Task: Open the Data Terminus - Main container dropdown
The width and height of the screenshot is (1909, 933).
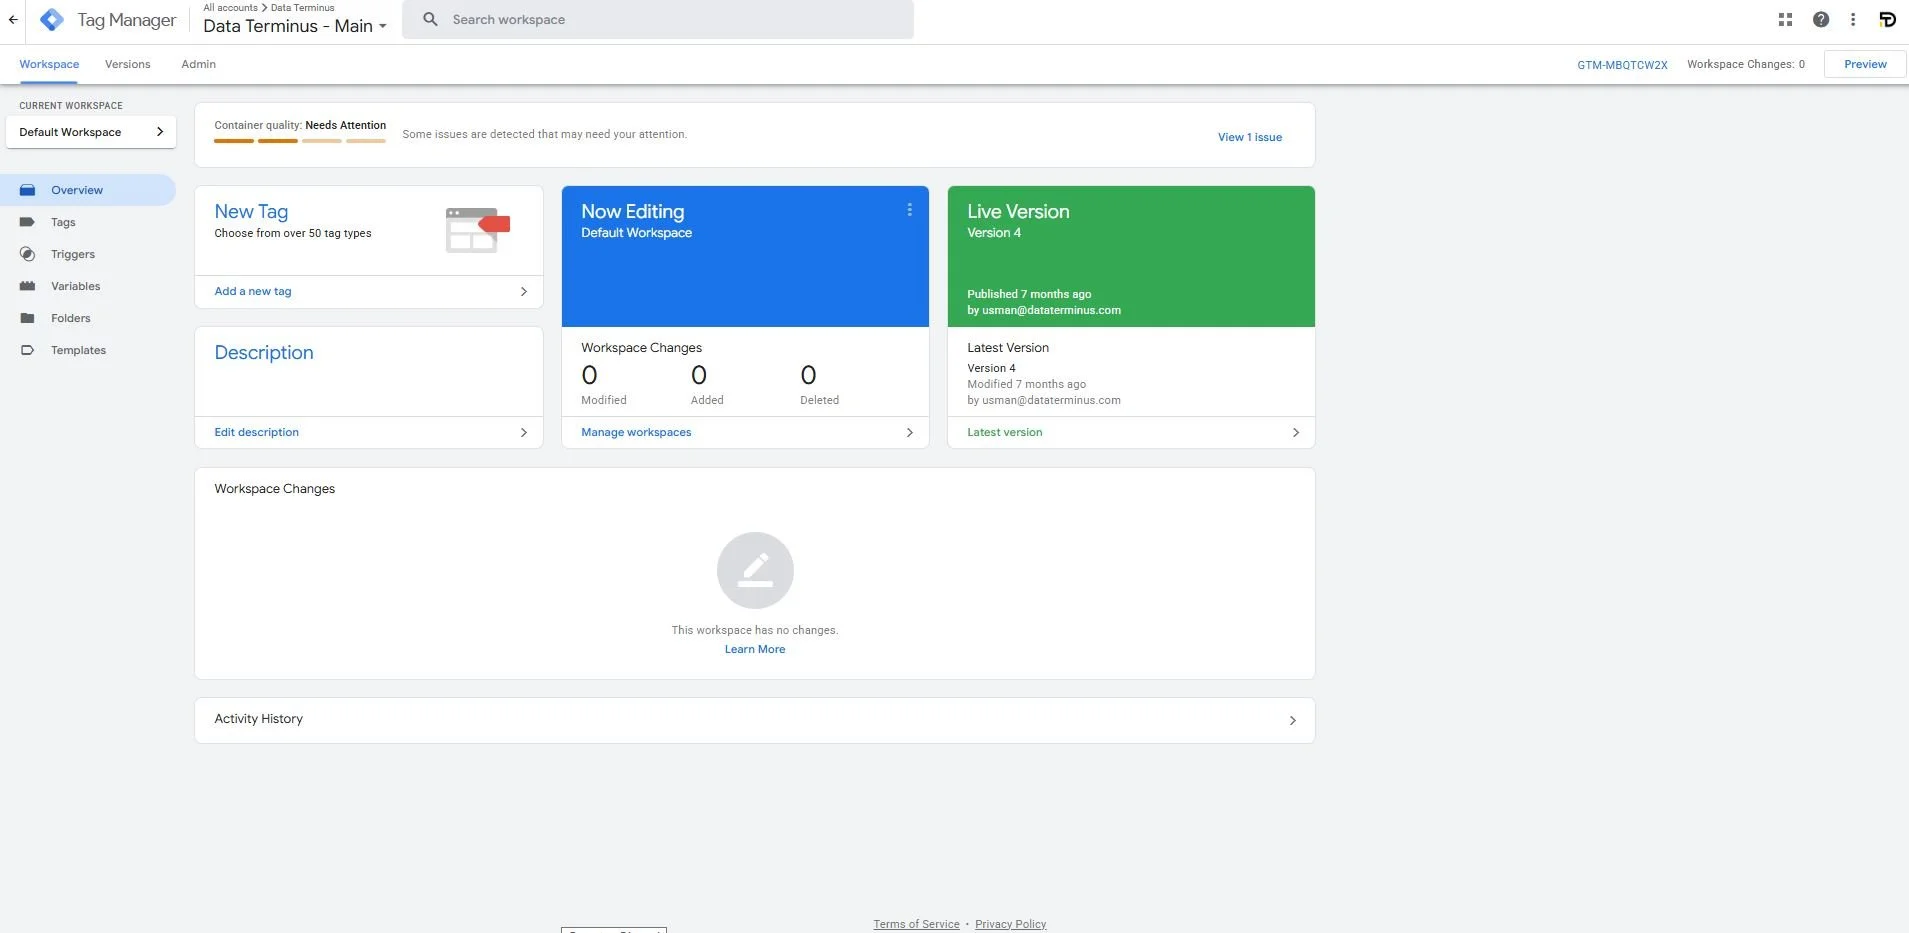Action: pos(295,26)
